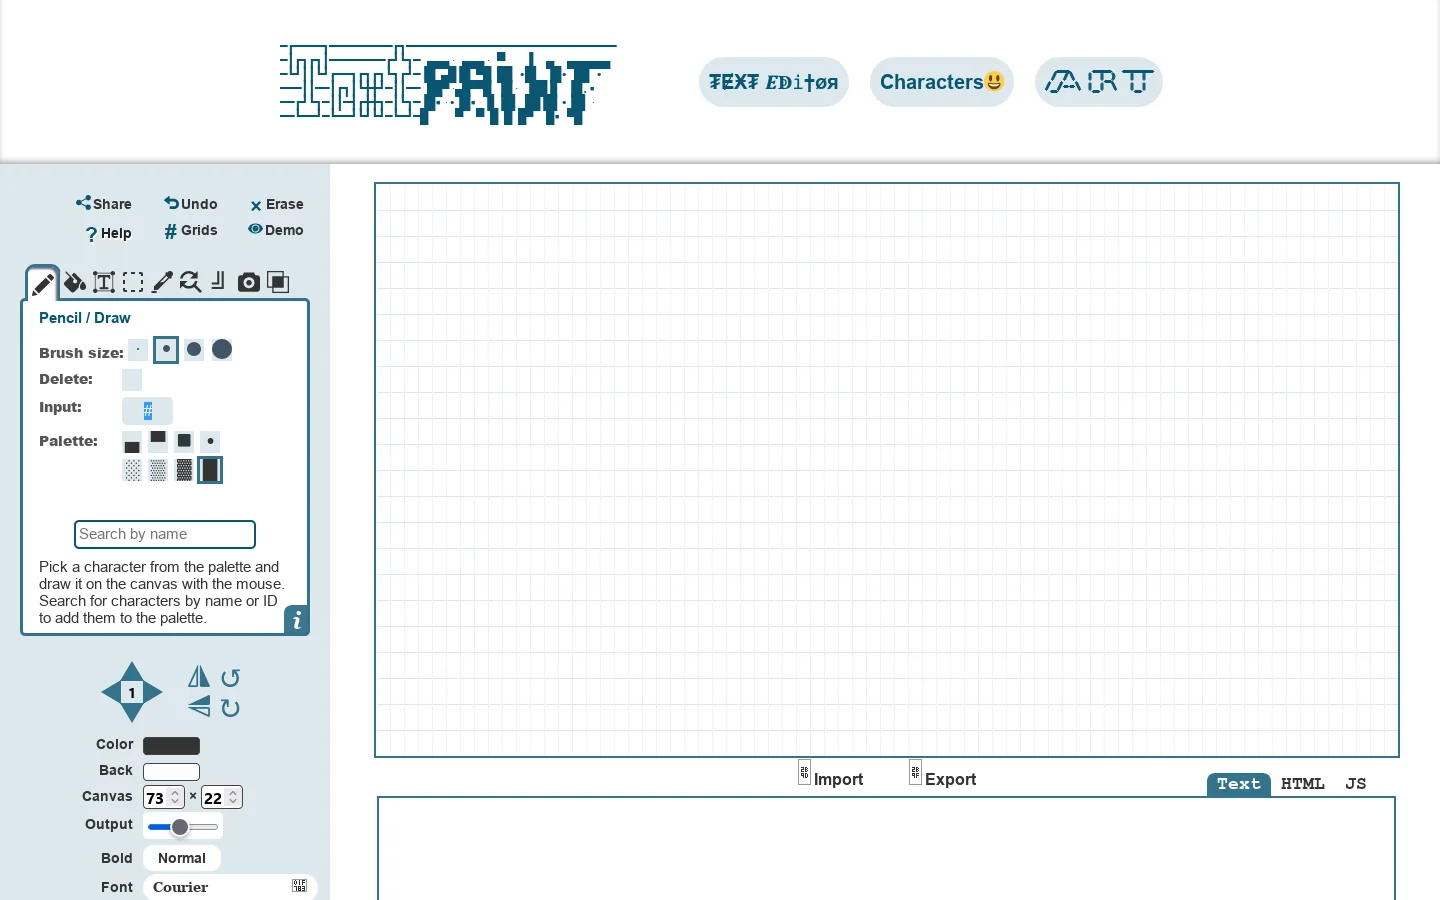The width and height of the screenshot is (1440, 900).
Task: Choose the largest brush size
Action: point(222,349)
